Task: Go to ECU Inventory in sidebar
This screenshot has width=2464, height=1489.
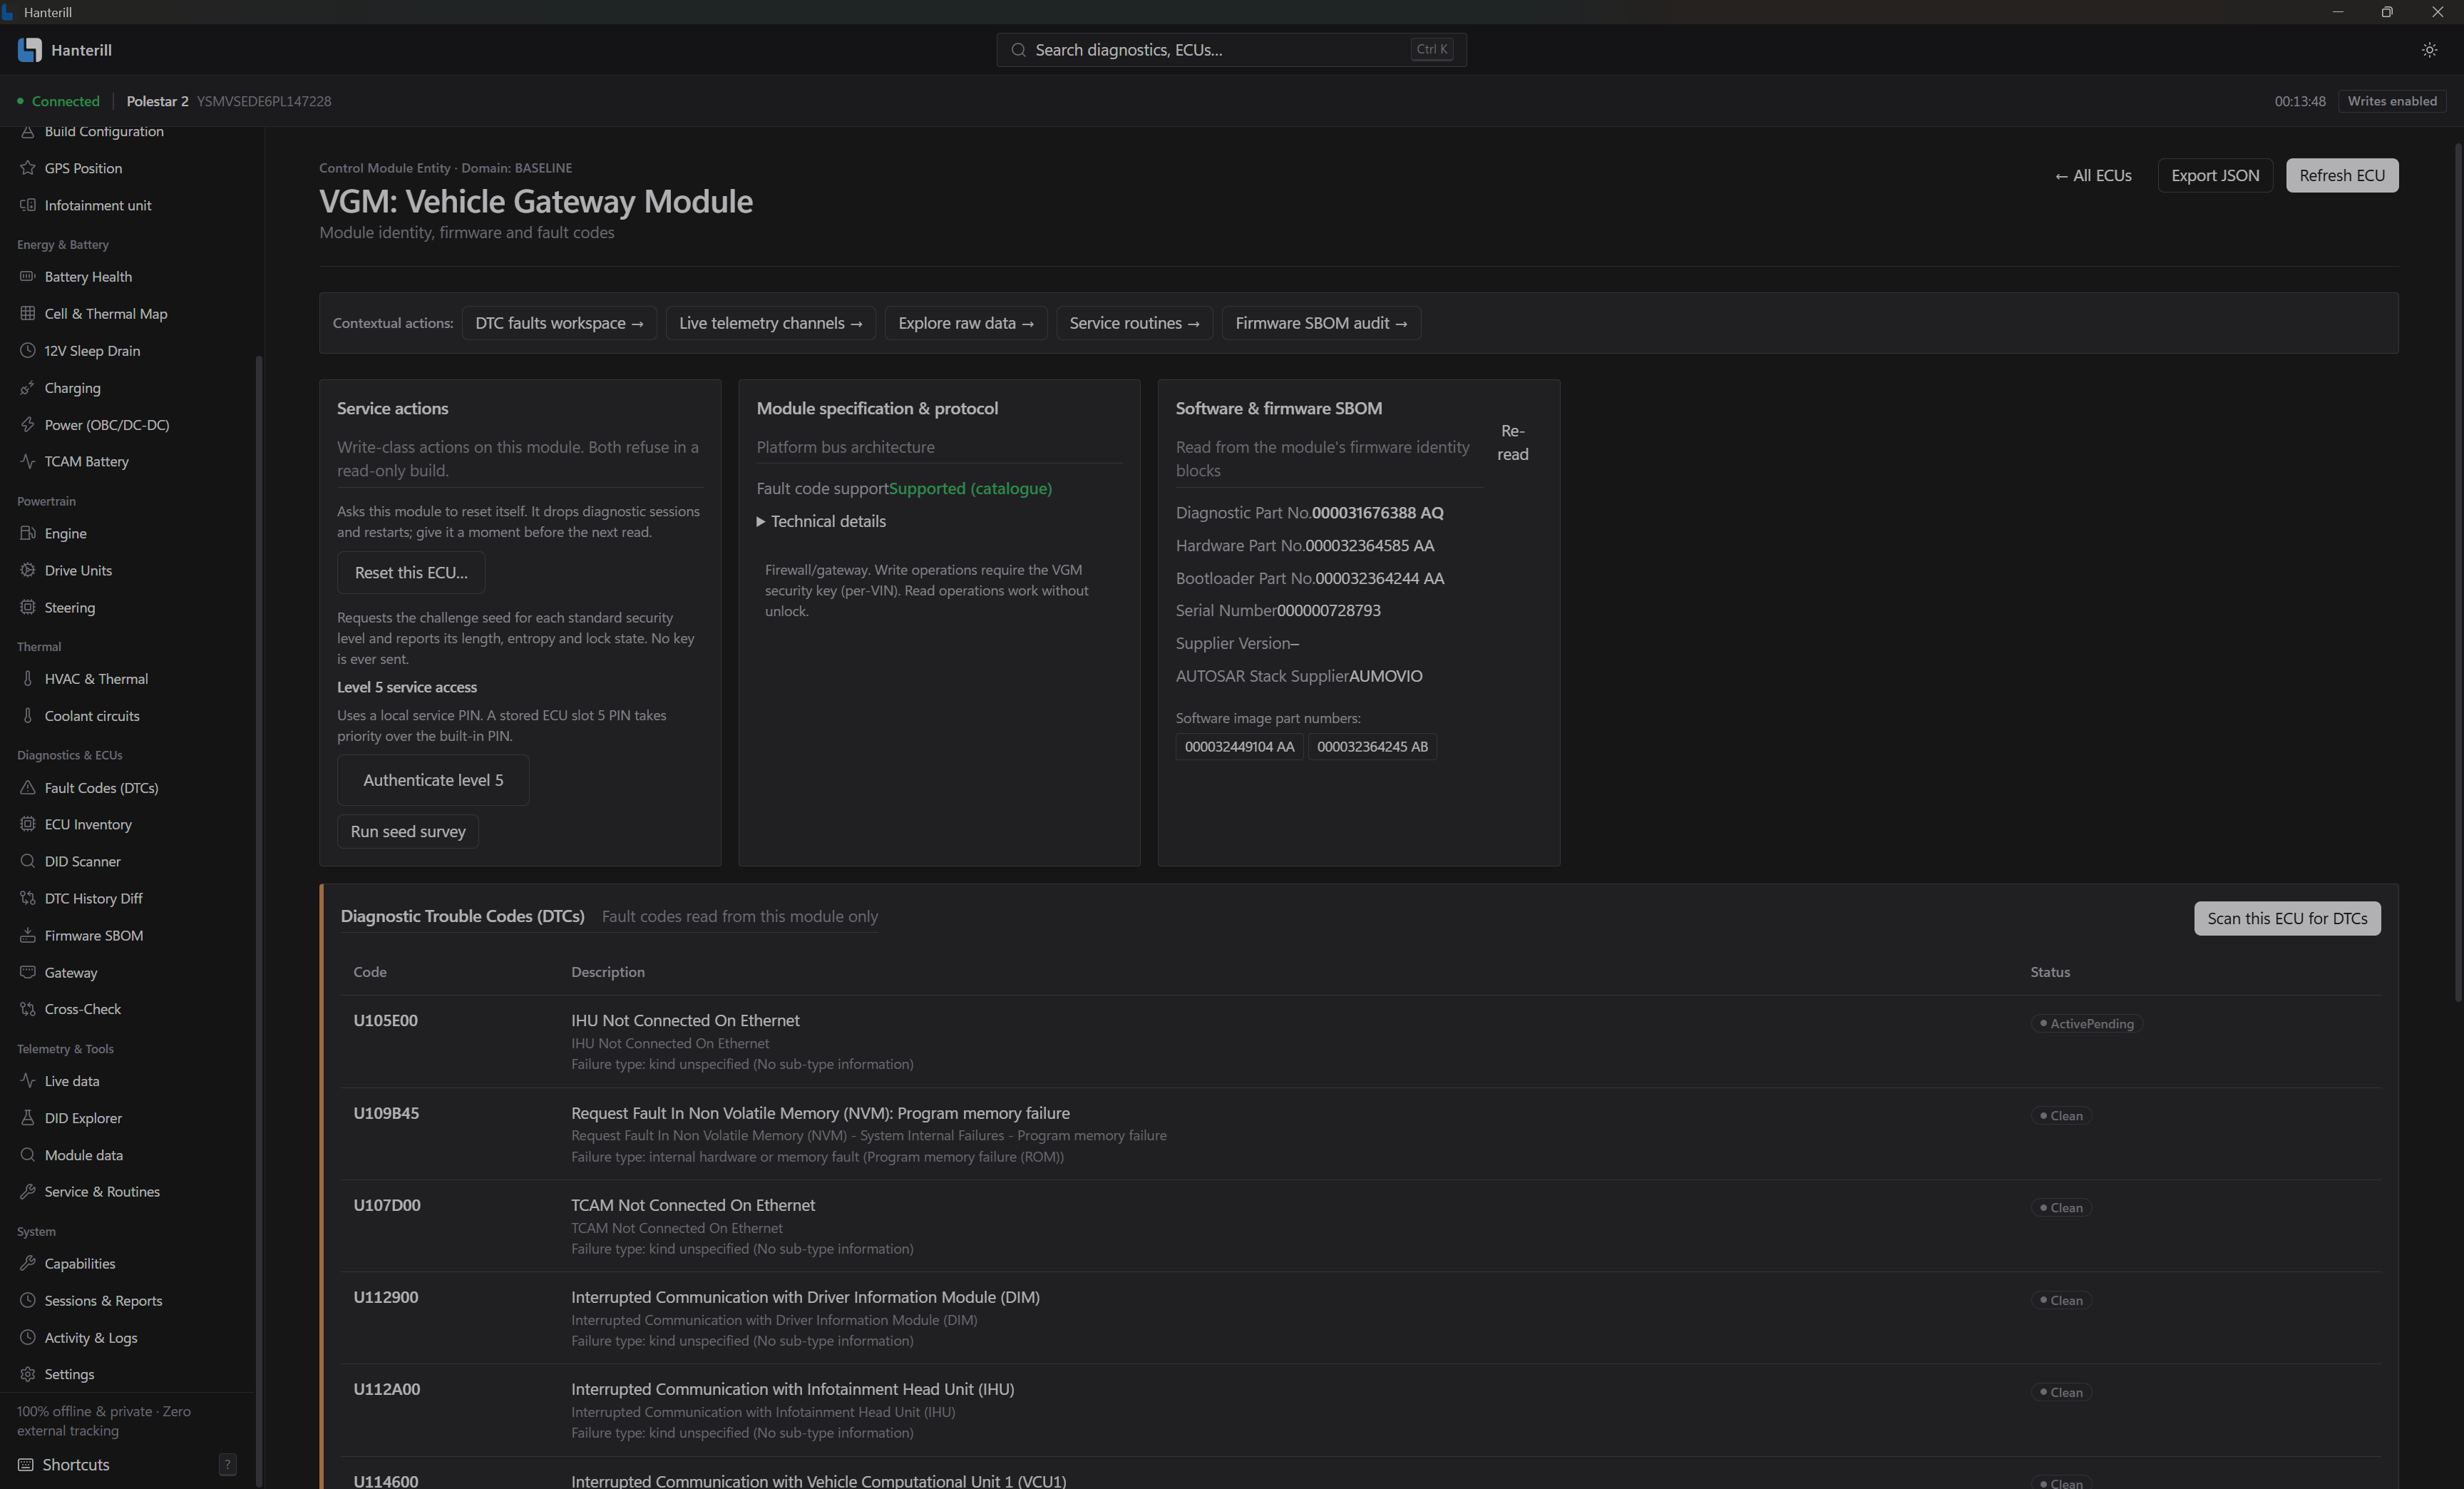Action: [x=88, y=824]
